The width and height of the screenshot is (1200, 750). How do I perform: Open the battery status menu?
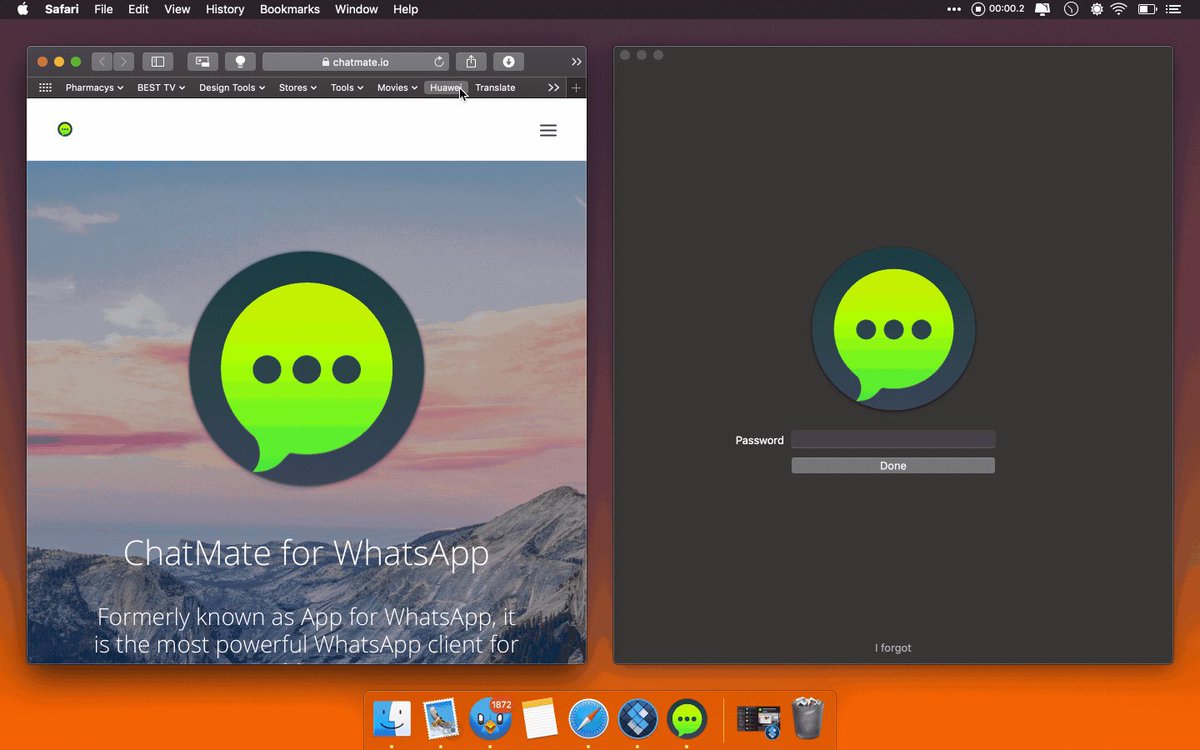(1147, 9)
